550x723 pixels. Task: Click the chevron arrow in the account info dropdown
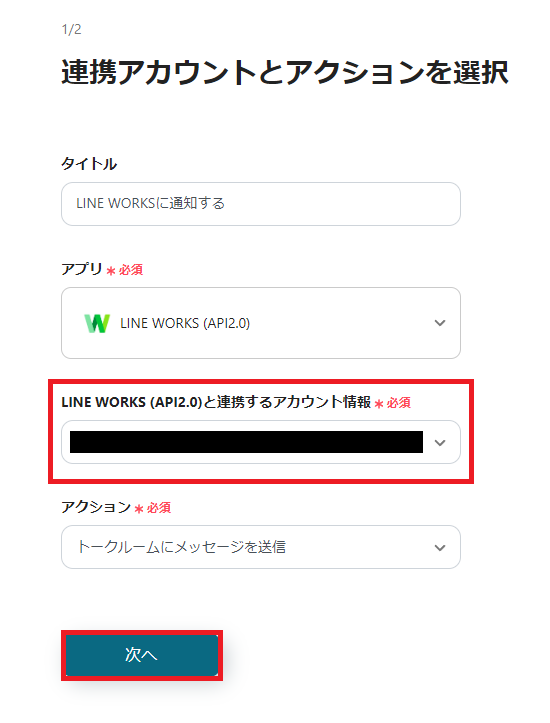pos(440,443)
